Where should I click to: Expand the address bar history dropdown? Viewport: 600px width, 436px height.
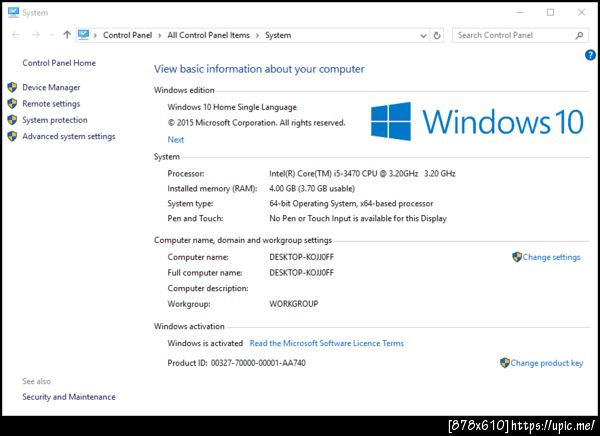[423, 36]
